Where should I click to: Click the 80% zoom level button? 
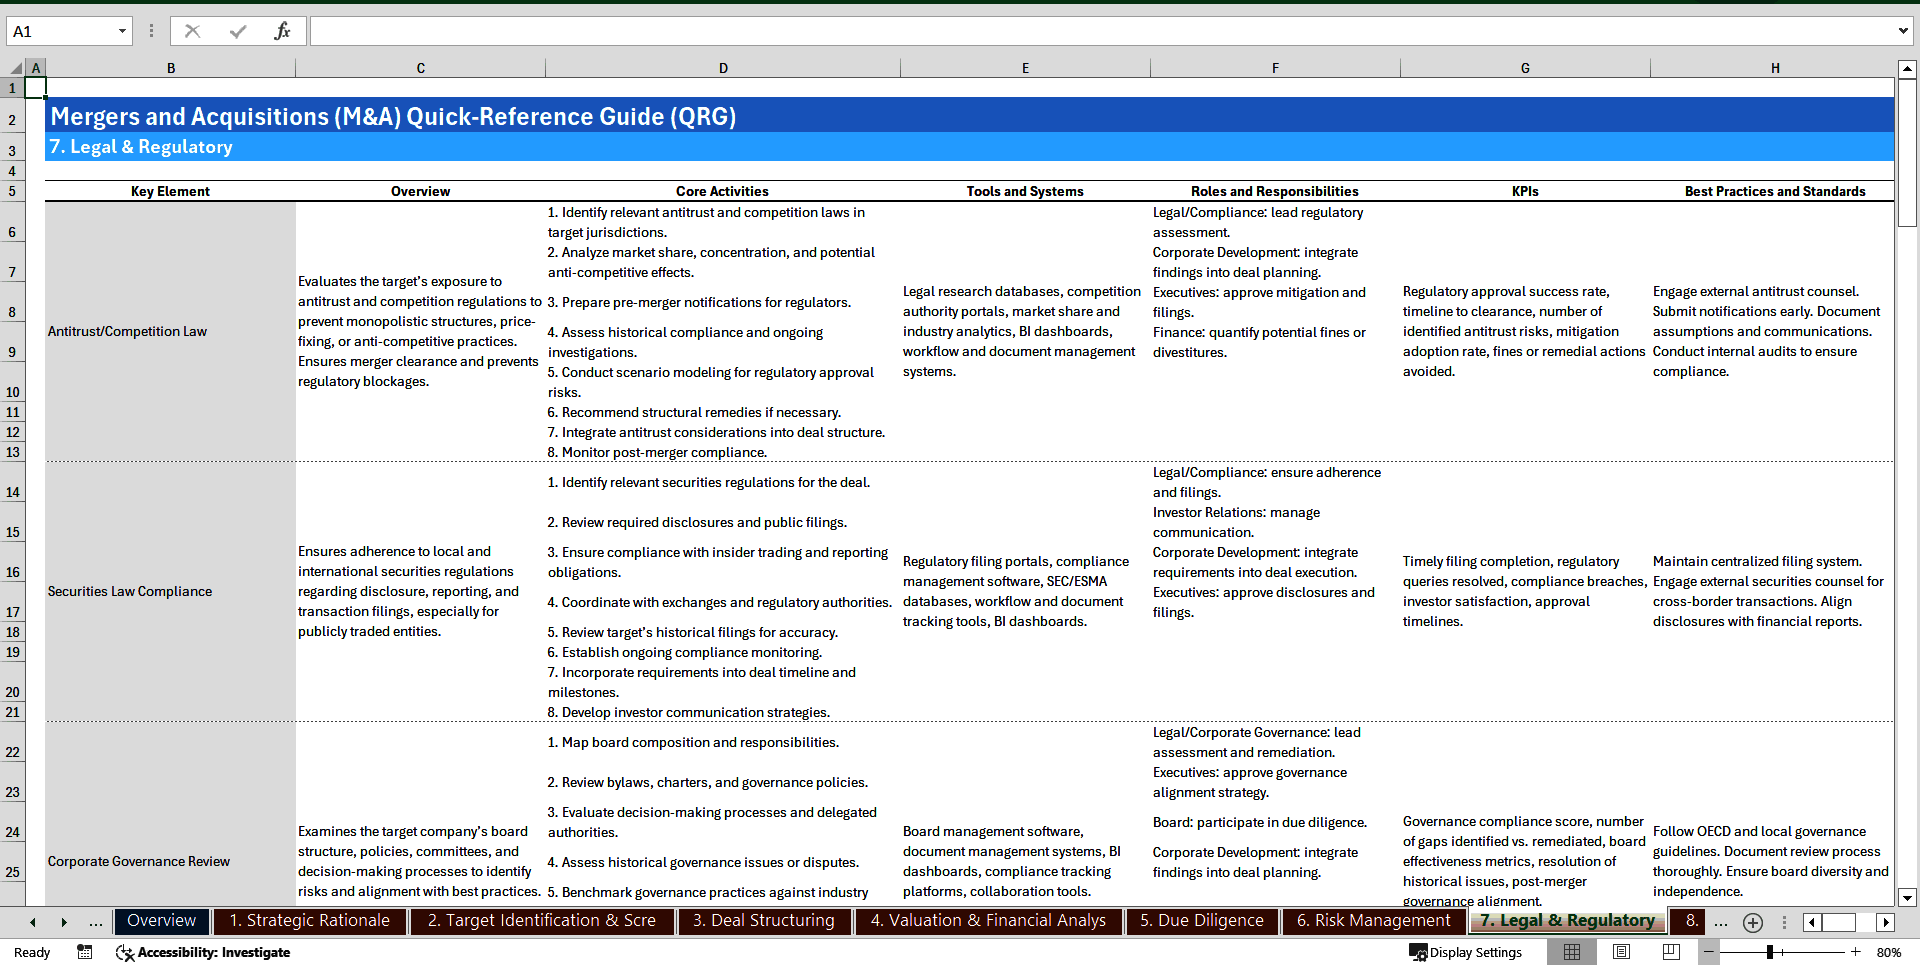click(1889, 952)
